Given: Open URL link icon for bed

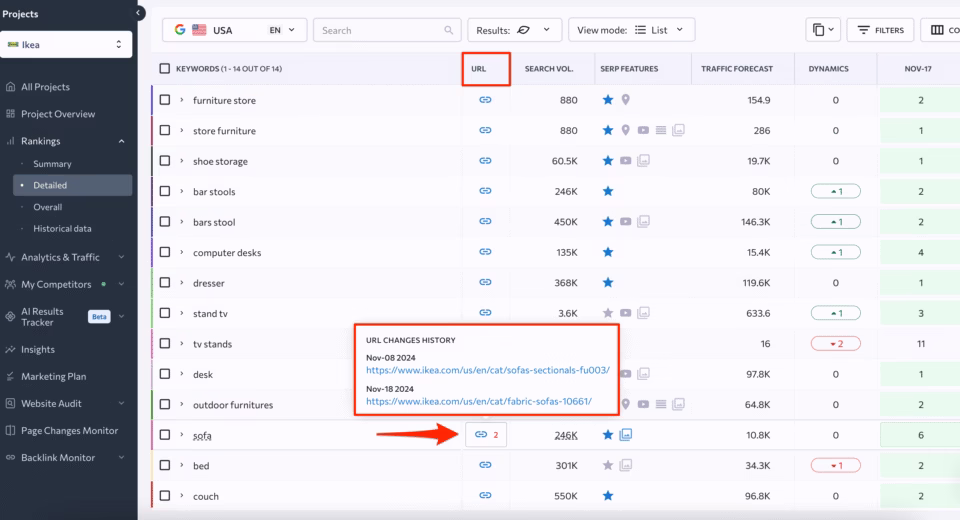Looking at the screenshot, I should click(485, 465).
